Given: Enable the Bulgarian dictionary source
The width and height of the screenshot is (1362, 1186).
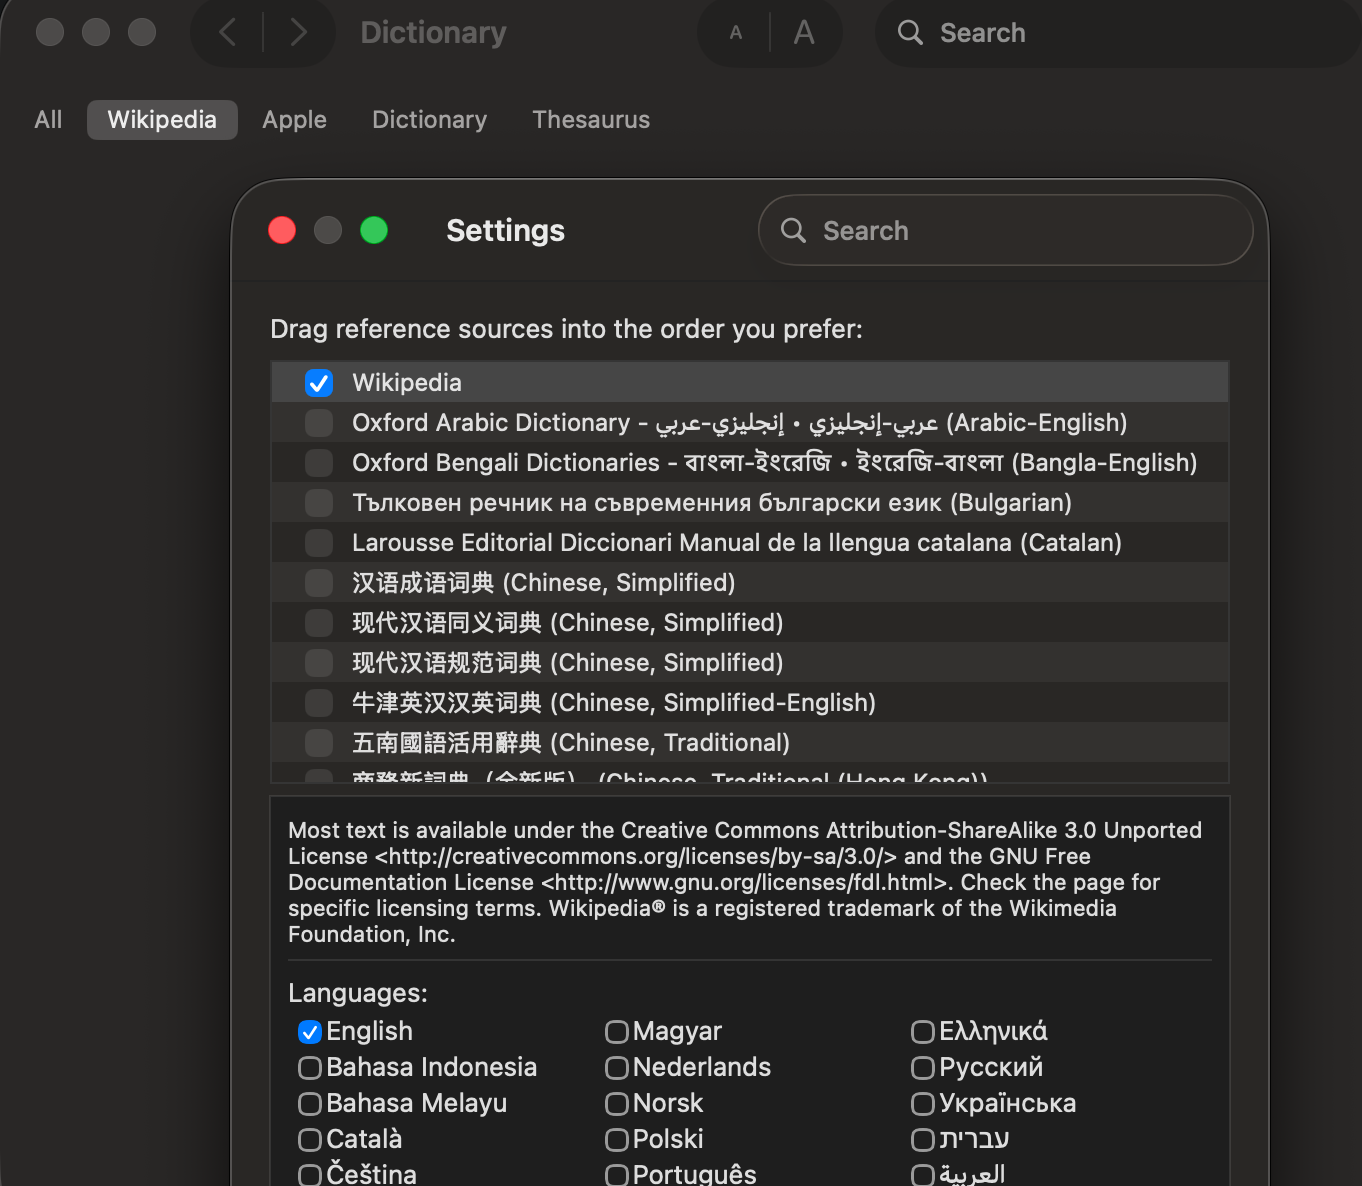Looking at the screenshot, I should coord(319,503).
